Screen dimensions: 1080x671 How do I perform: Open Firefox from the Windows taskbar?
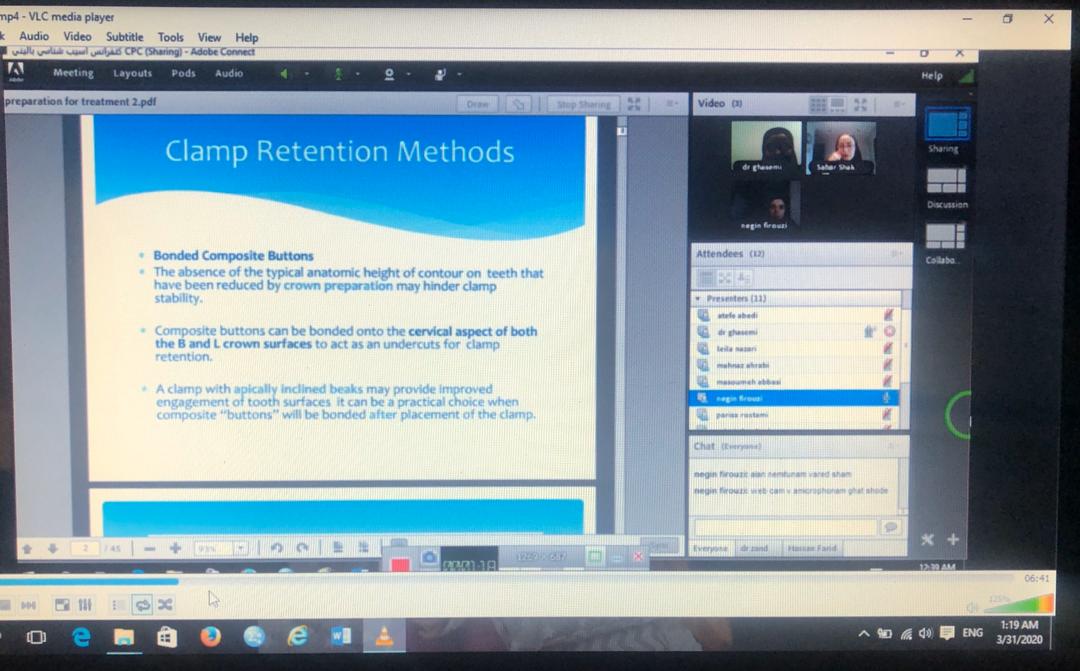[x=210, y=637]
